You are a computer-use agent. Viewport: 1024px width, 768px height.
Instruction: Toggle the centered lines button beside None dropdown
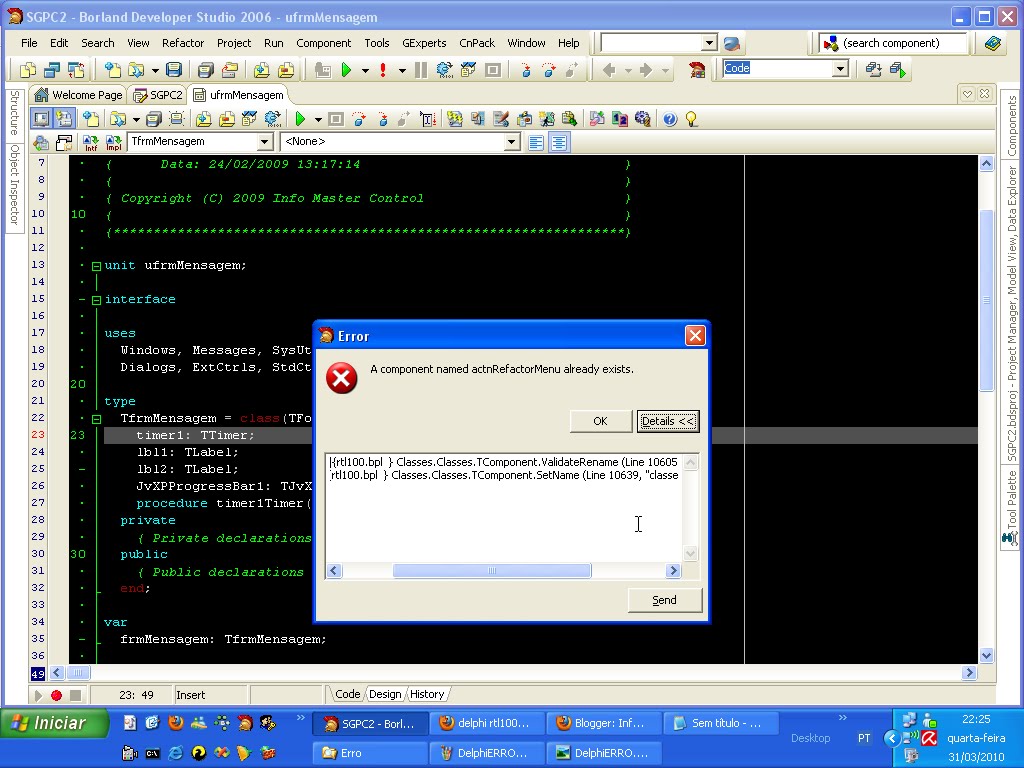[x=559, y=142]
